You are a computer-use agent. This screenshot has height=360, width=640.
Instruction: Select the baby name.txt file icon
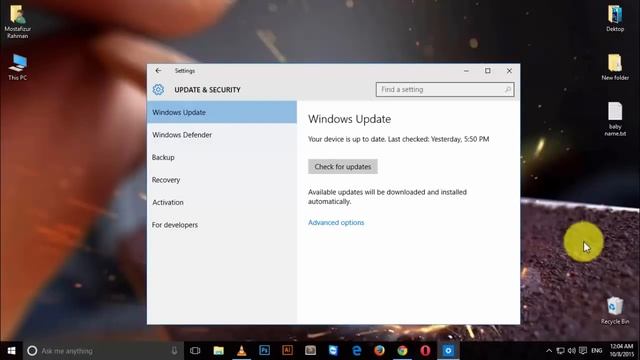coord(615,119)
